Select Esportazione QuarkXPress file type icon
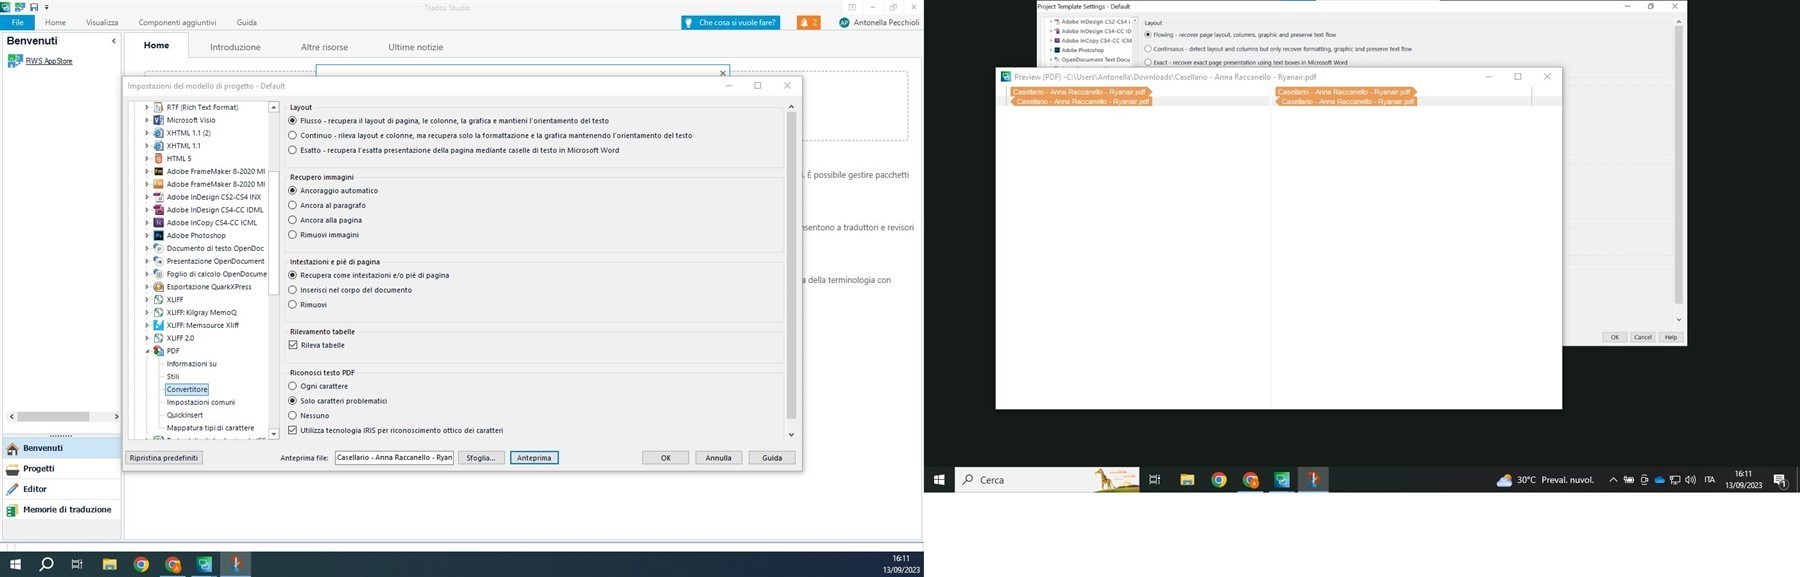The height and width of the screenshot is (577, 1800). pyautogui.click(x=158, y=287)
